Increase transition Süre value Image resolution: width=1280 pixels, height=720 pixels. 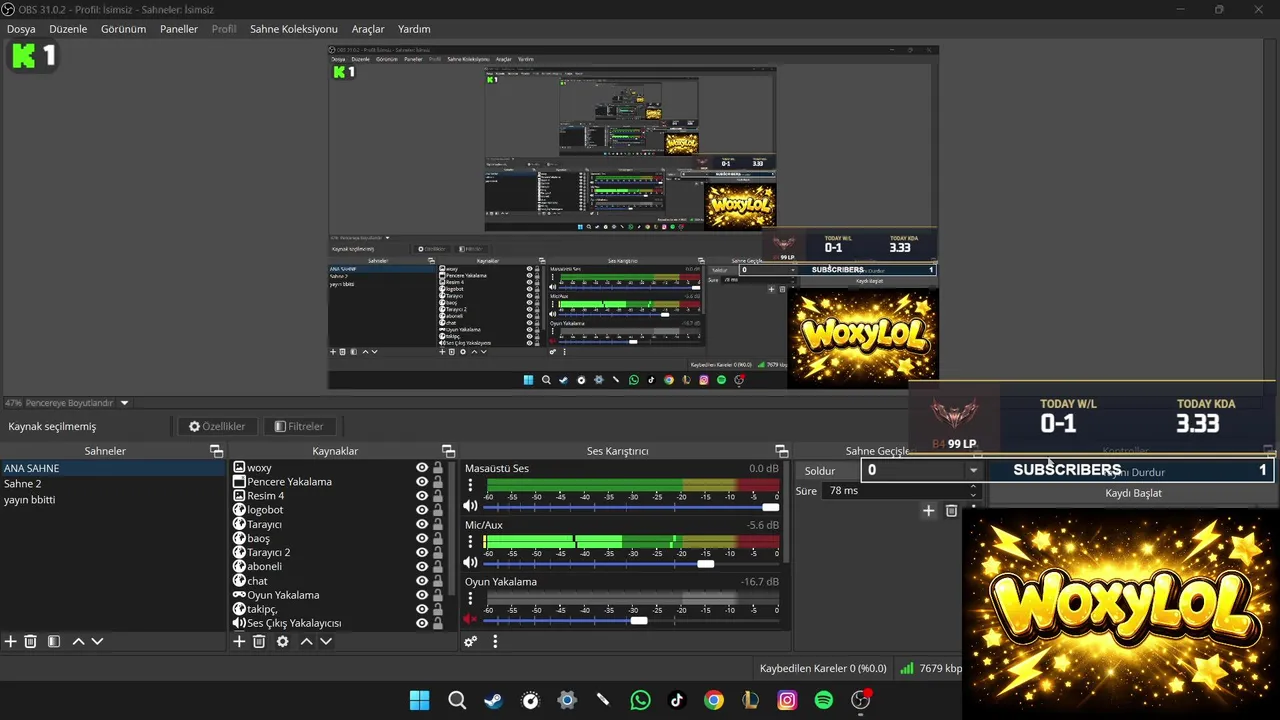click(974, 486)
